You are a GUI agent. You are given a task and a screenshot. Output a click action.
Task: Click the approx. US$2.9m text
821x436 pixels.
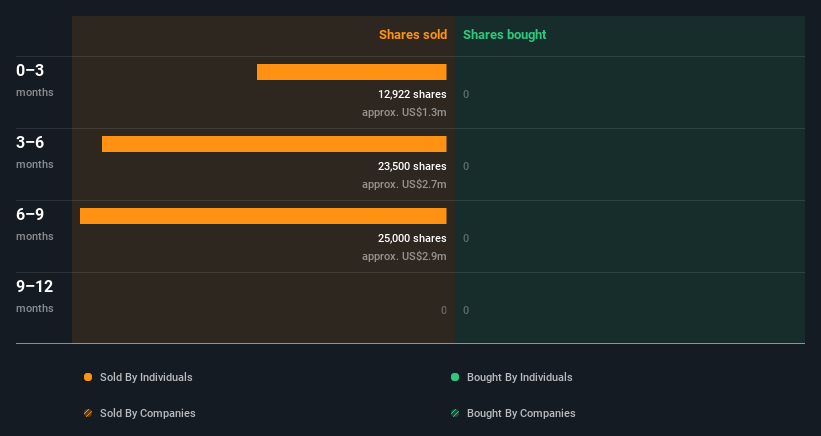click(404, 256)
